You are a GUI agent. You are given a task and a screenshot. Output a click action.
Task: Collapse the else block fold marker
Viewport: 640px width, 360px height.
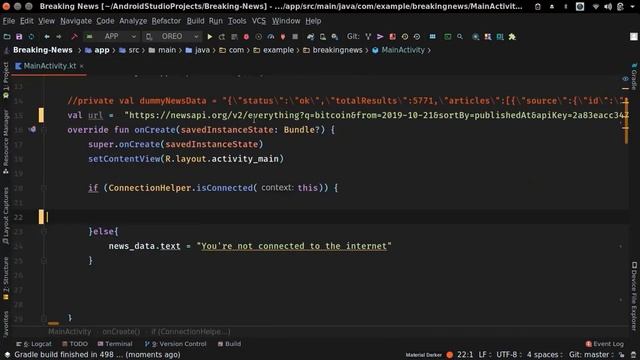[44, 231]
